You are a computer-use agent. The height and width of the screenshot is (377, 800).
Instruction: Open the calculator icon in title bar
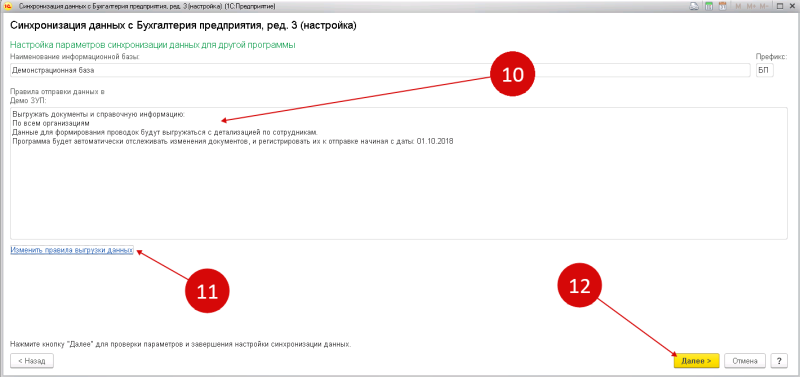click(709, 7)
